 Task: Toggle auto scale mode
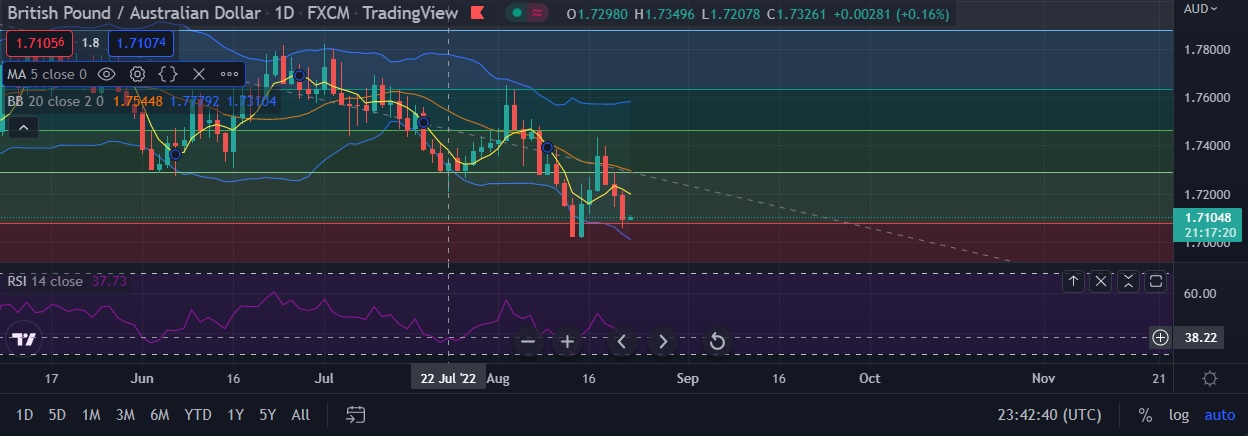[1219, 414]
